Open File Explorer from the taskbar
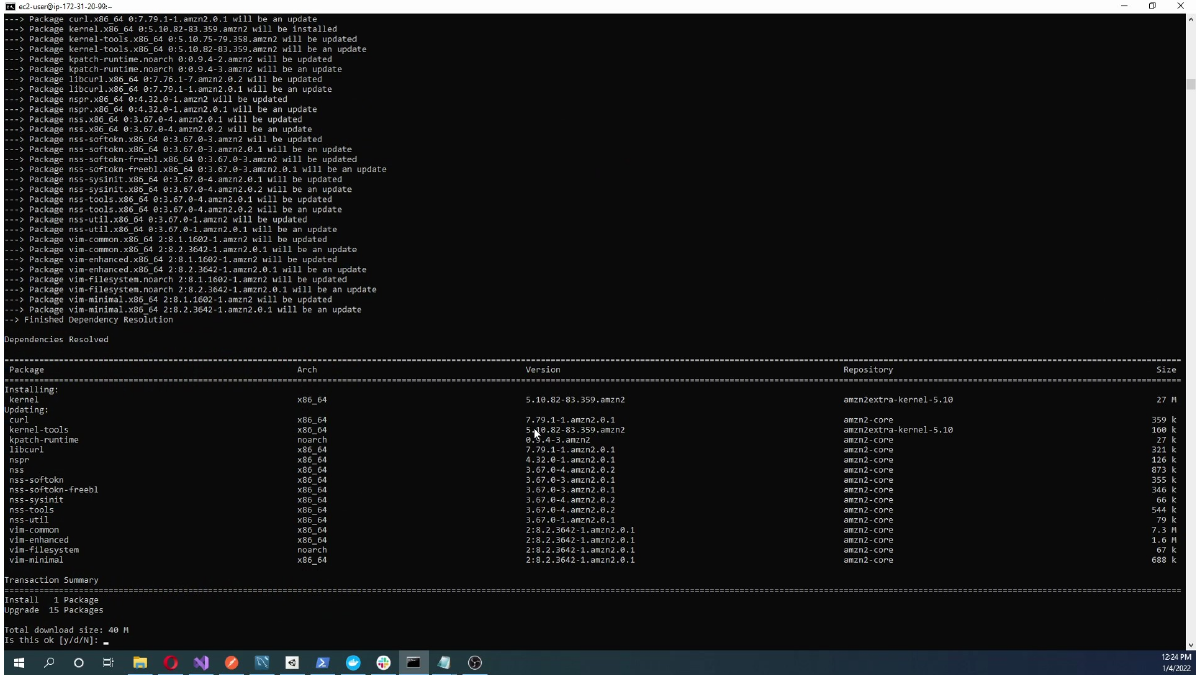 [140, 662]
